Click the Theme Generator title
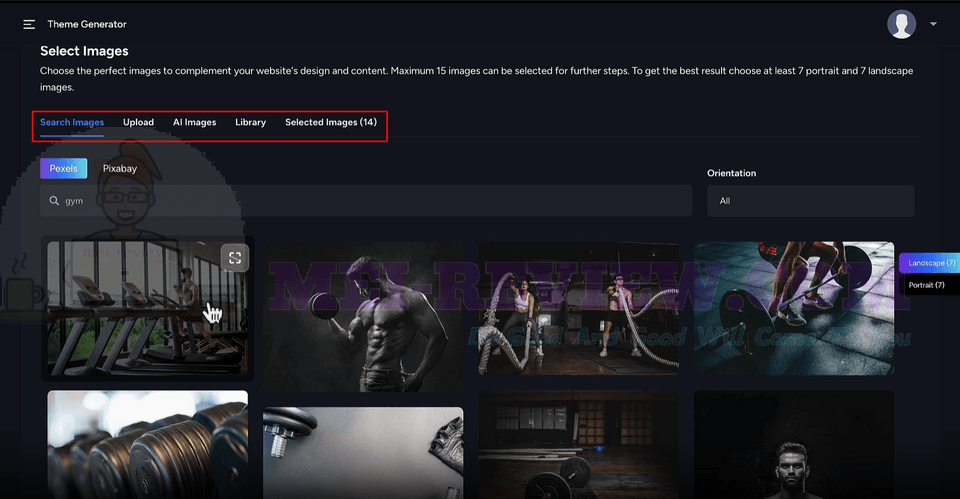Image resolution: width=960 pixels, height=499 pixels. click(x=87, y=24)
